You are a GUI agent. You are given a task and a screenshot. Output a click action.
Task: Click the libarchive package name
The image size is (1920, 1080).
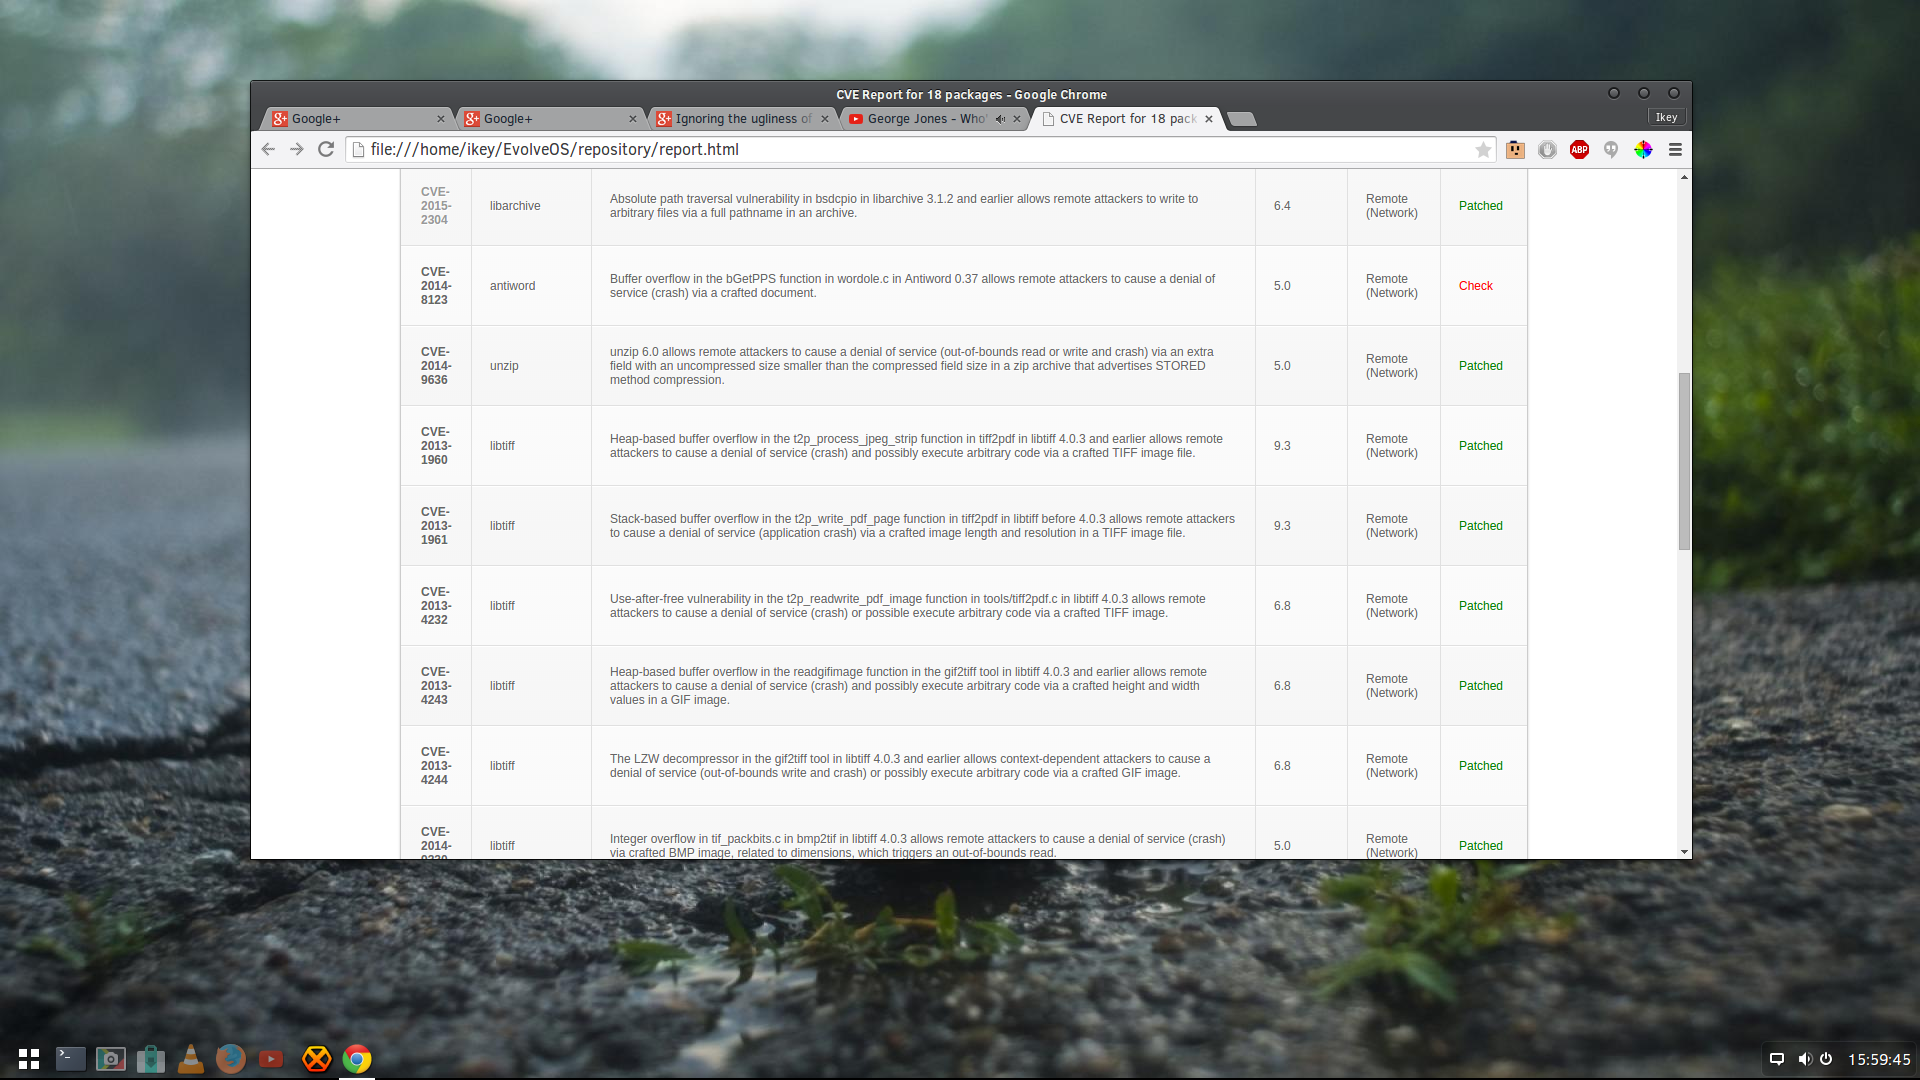(x=515, y=206)
